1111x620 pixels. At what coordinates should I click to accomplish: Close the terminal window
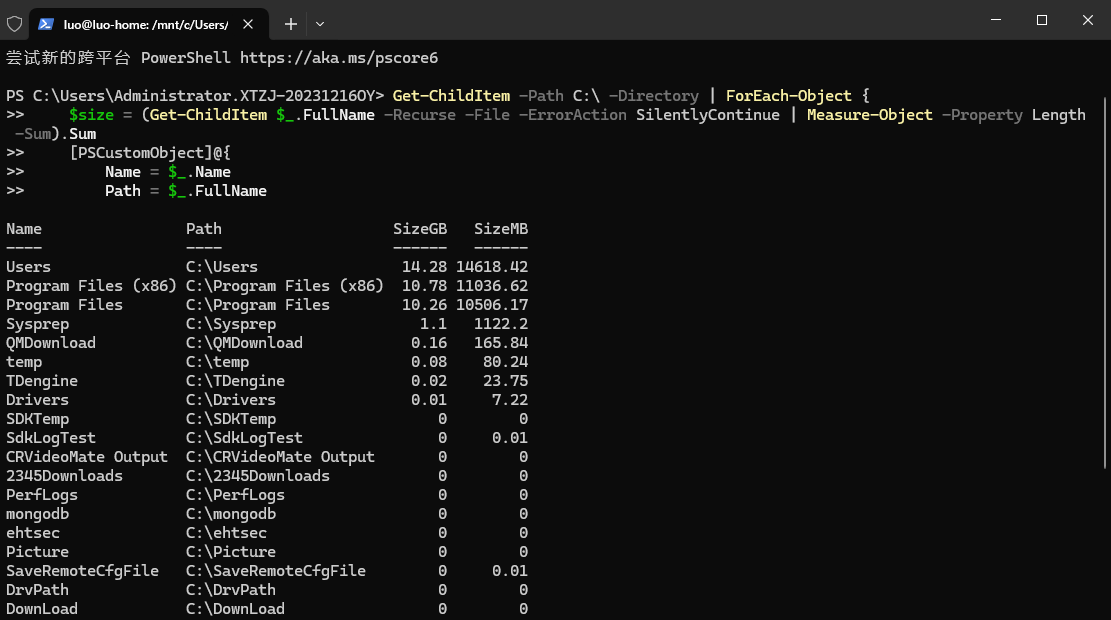click(1088, 20)
